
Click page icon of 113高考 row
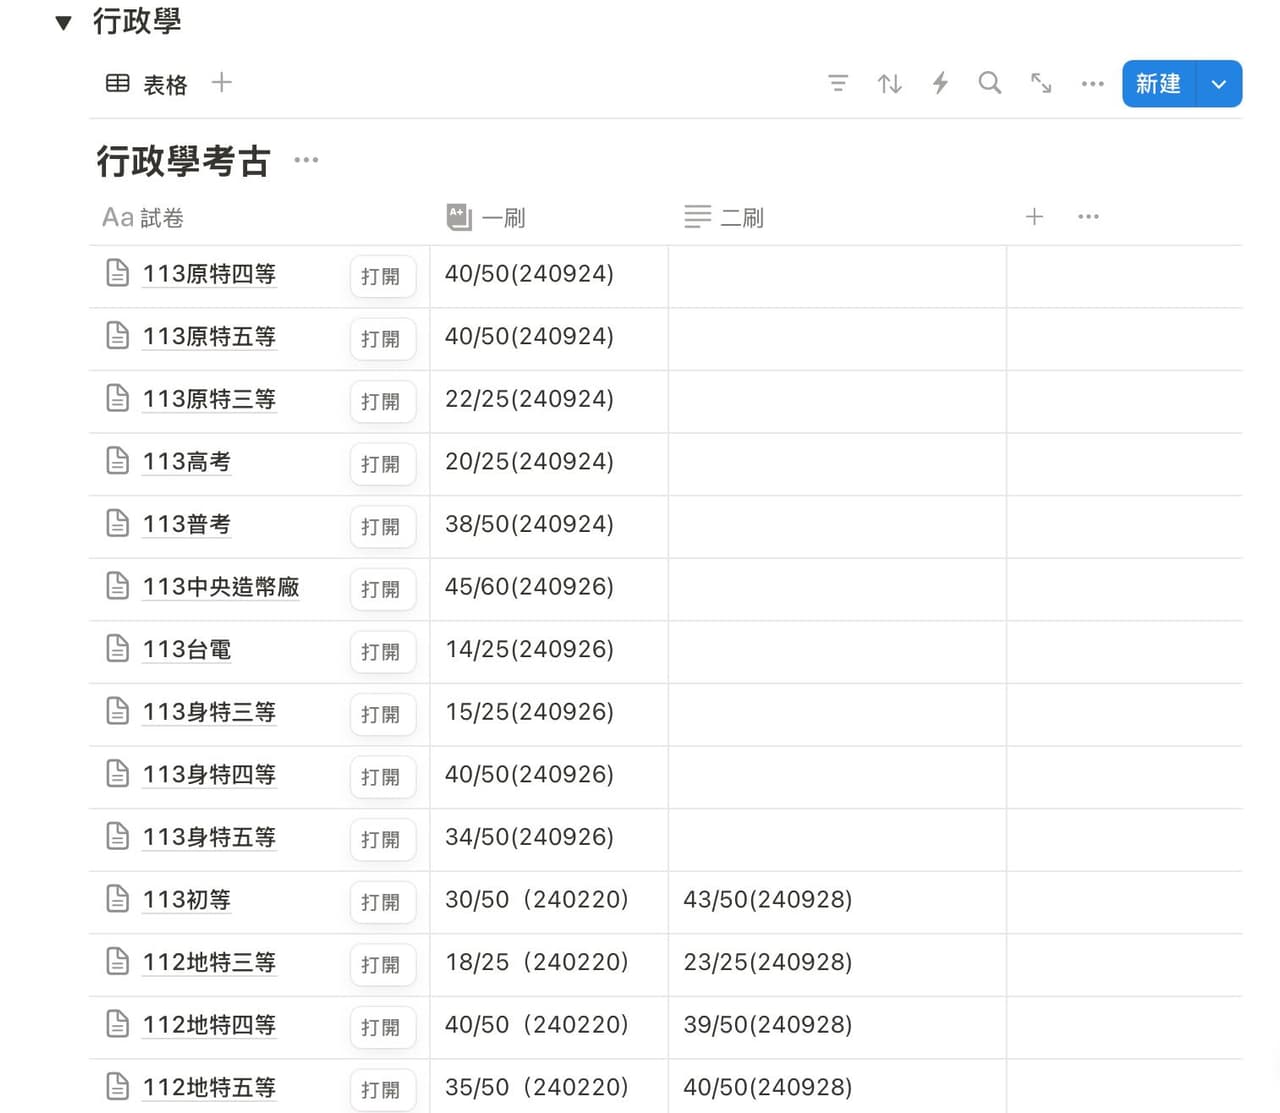pos(117,460)
